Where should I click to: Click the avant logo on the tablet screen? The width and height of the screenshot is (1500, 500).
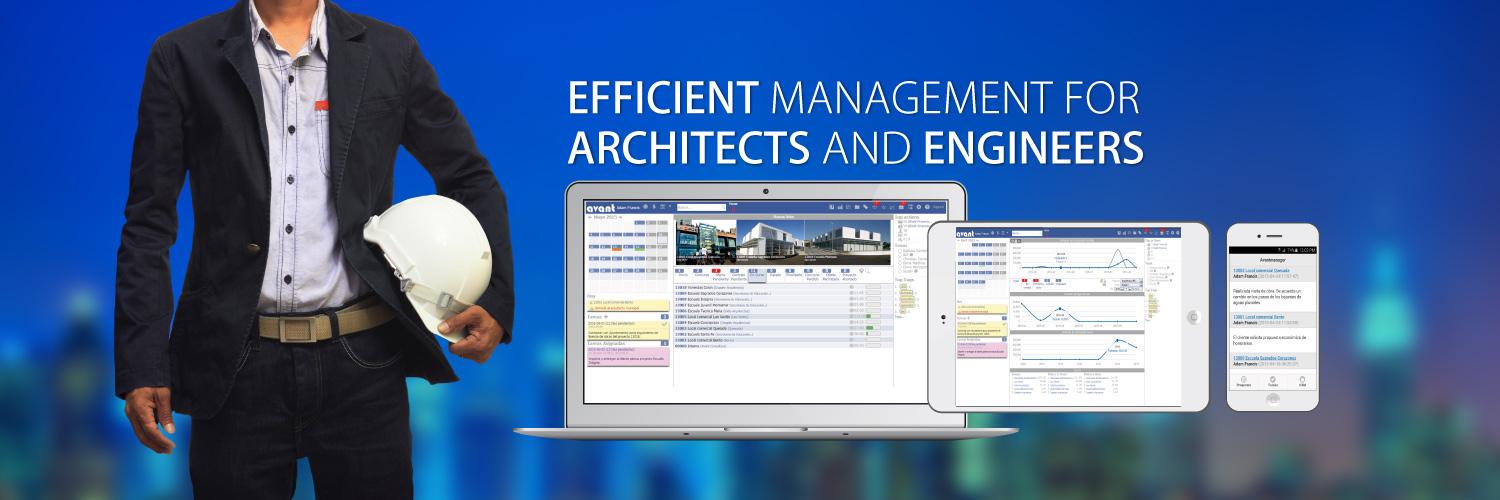tap(965, 234)
